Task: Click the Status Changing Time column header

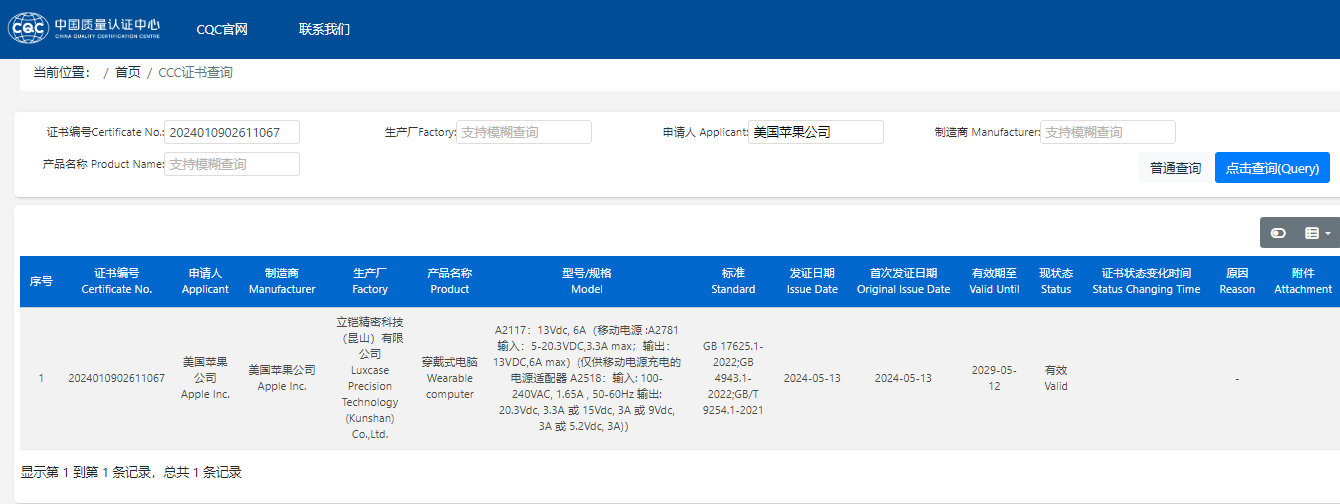Action: (1146, 281)
